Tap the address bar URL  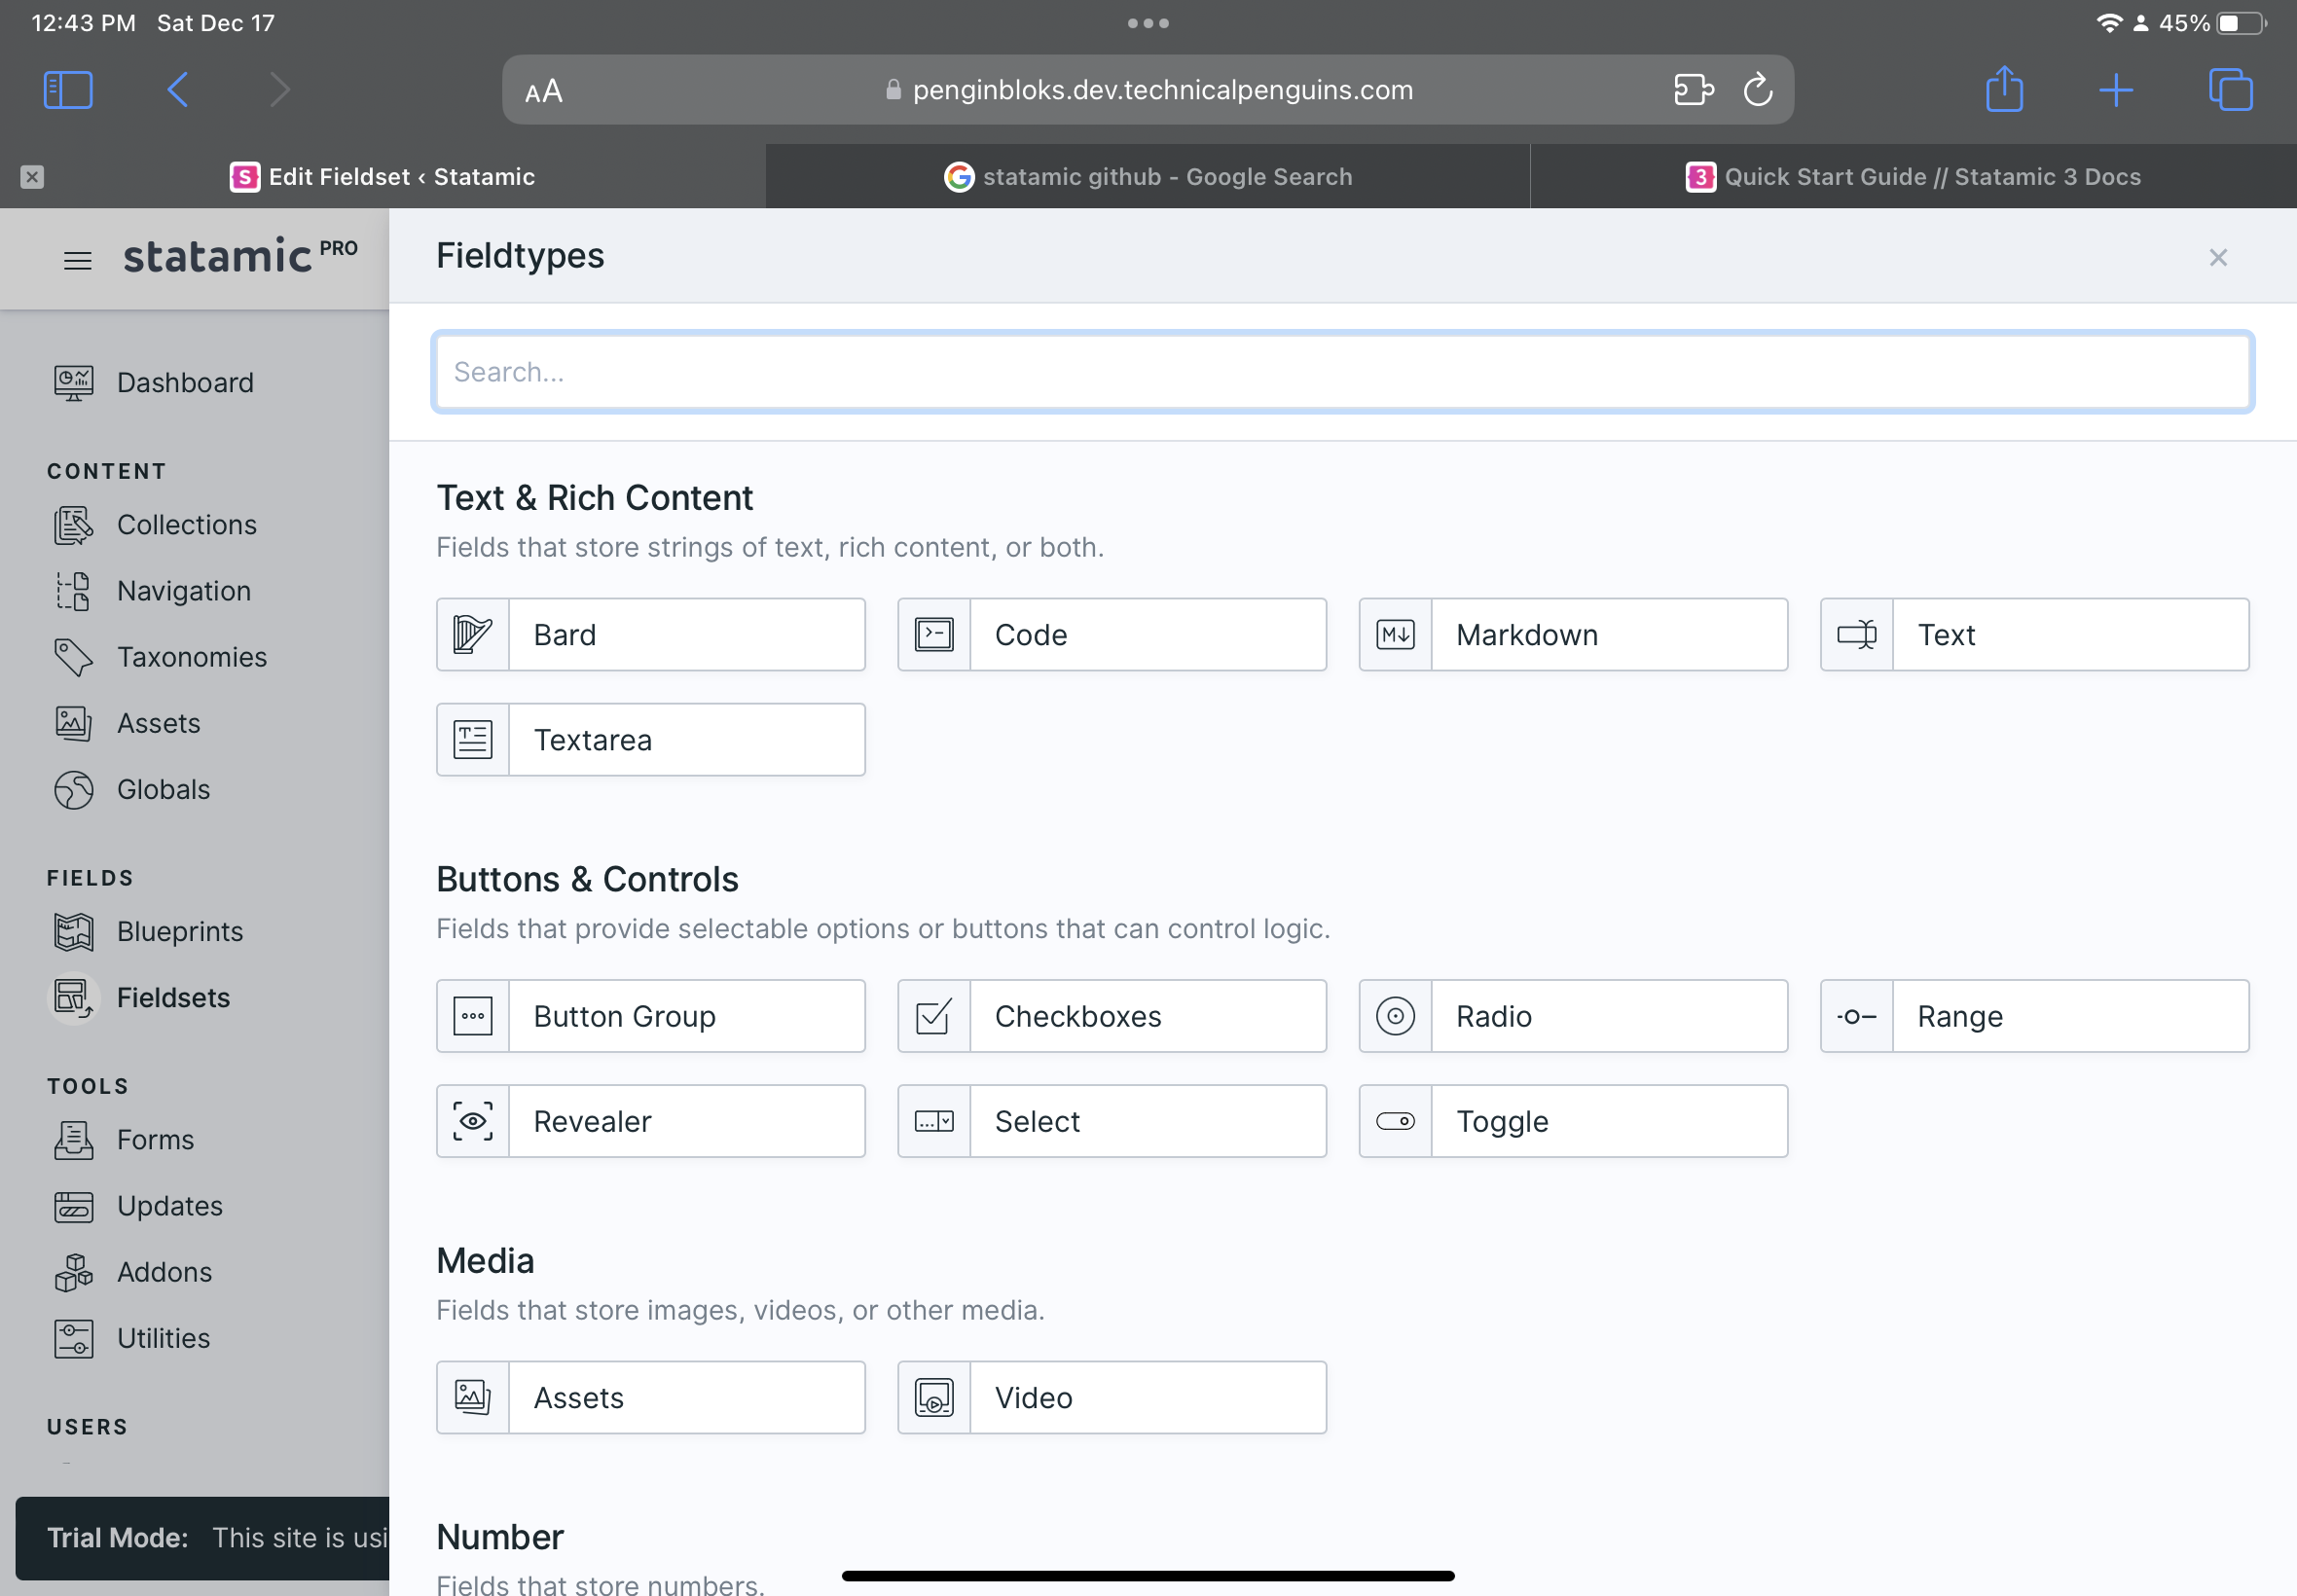coord(1148,90)
